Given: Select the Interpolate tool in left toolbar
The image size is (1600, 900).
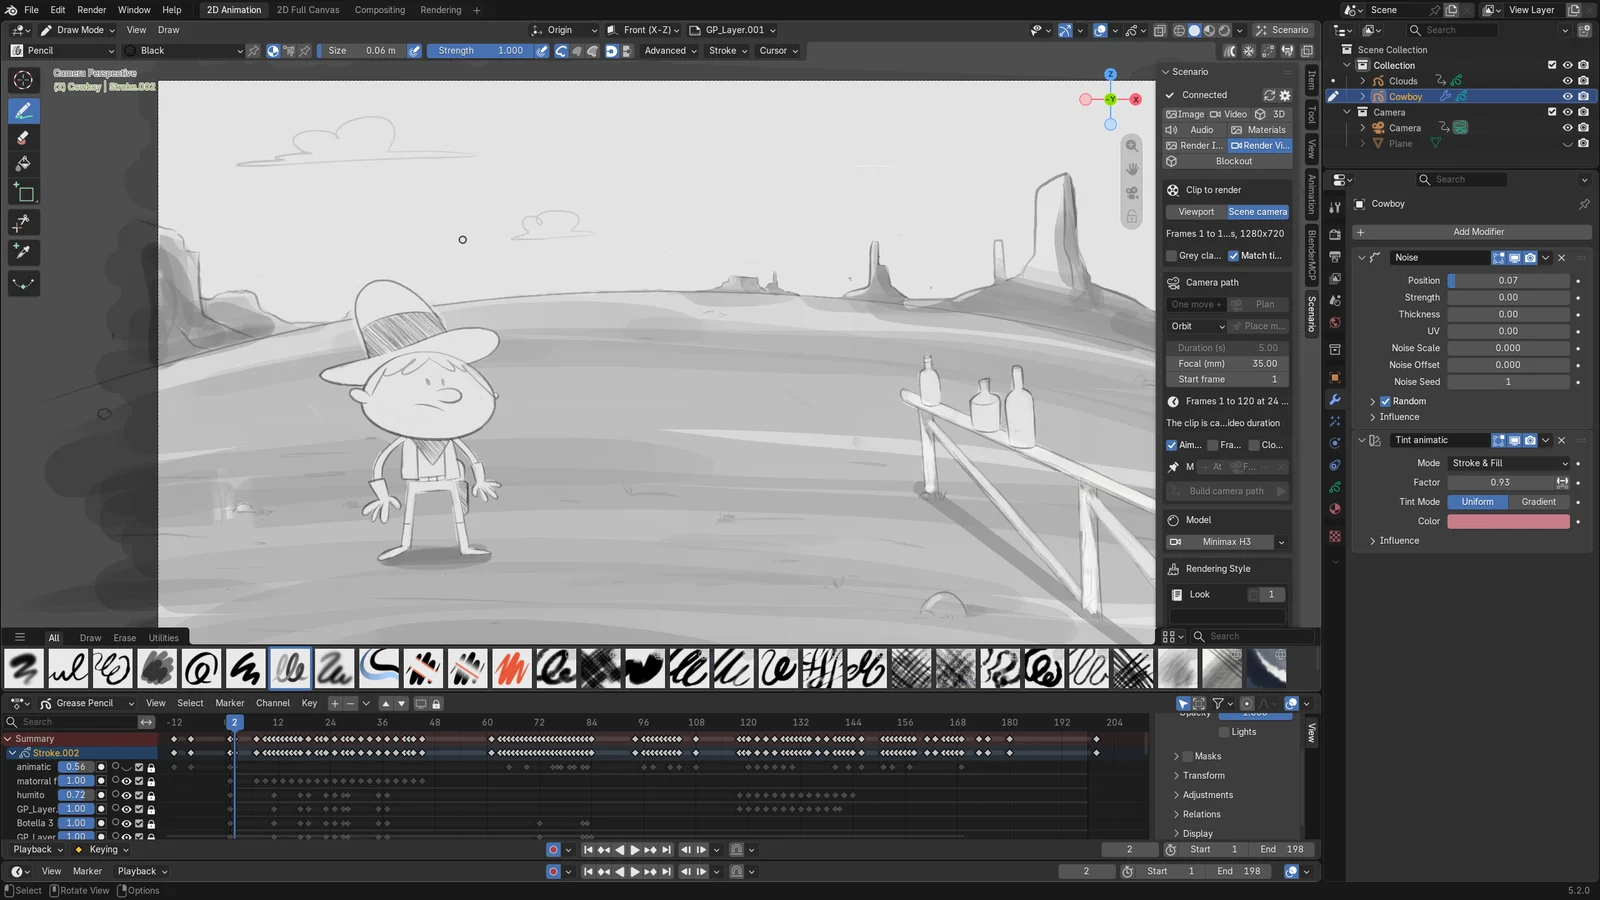Looking at the screenshot, I should 24,283.
